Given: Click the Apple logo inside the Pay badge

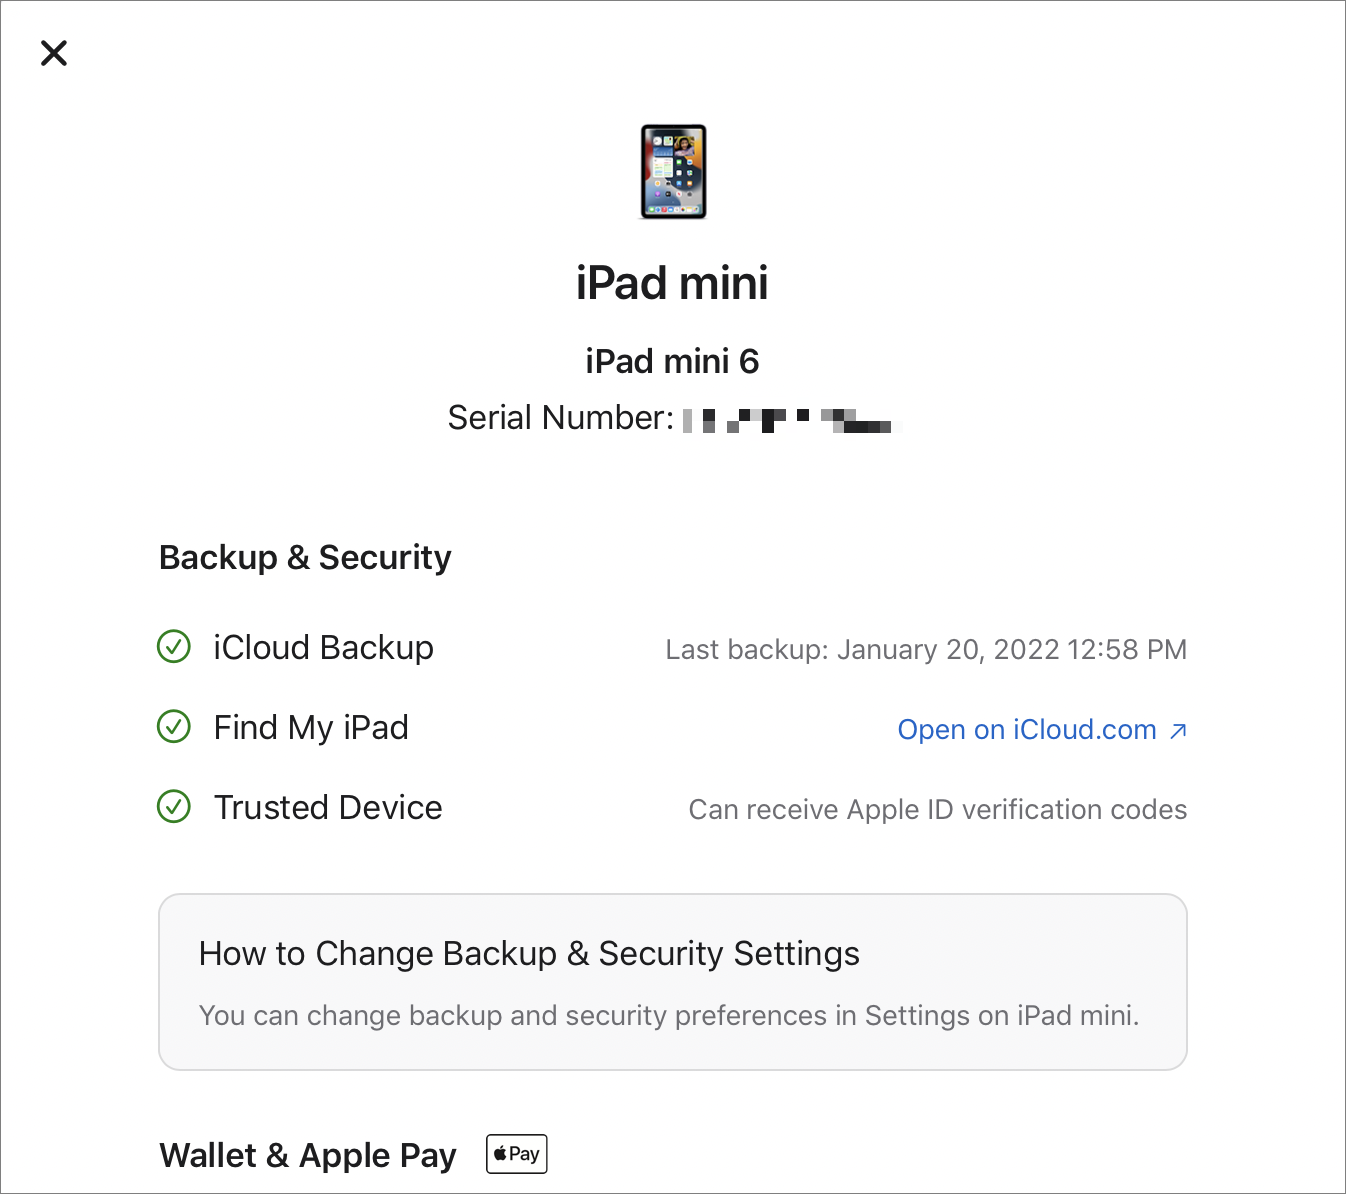Looking at the screenshot, I should click(499, 1153).
